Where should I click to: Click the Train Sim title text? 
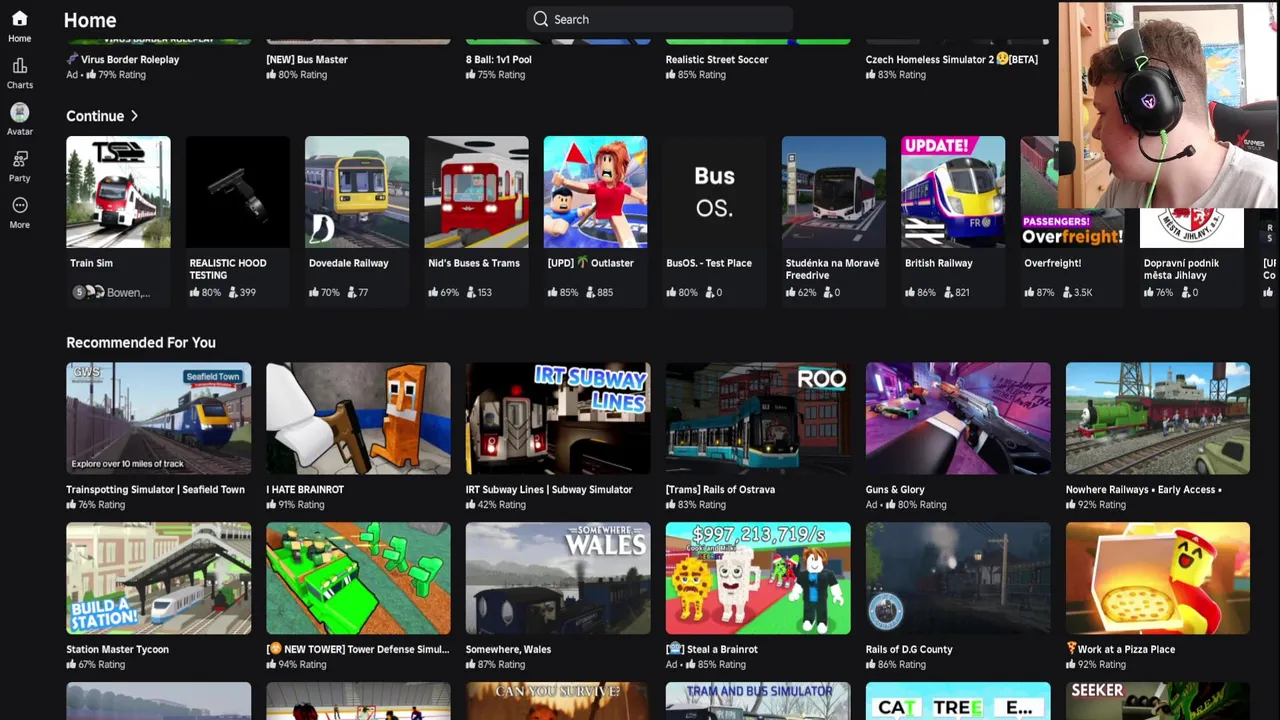point(91,263)
